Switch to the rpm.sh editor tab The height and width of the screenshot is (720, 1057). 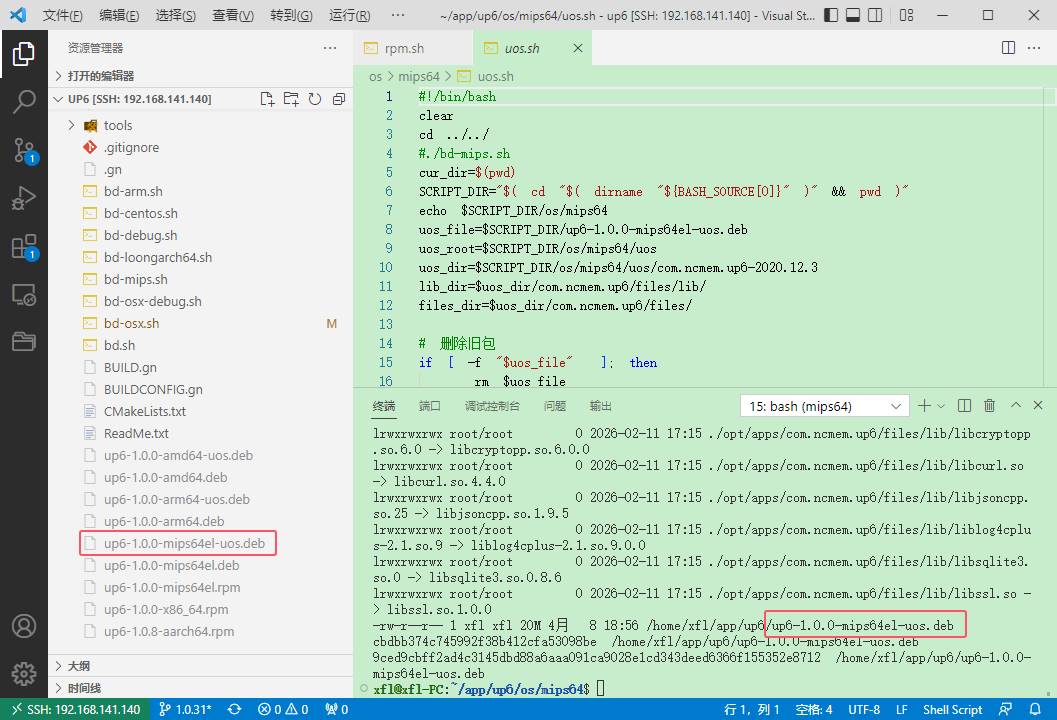pyautogui.click(x=404, y=48)
